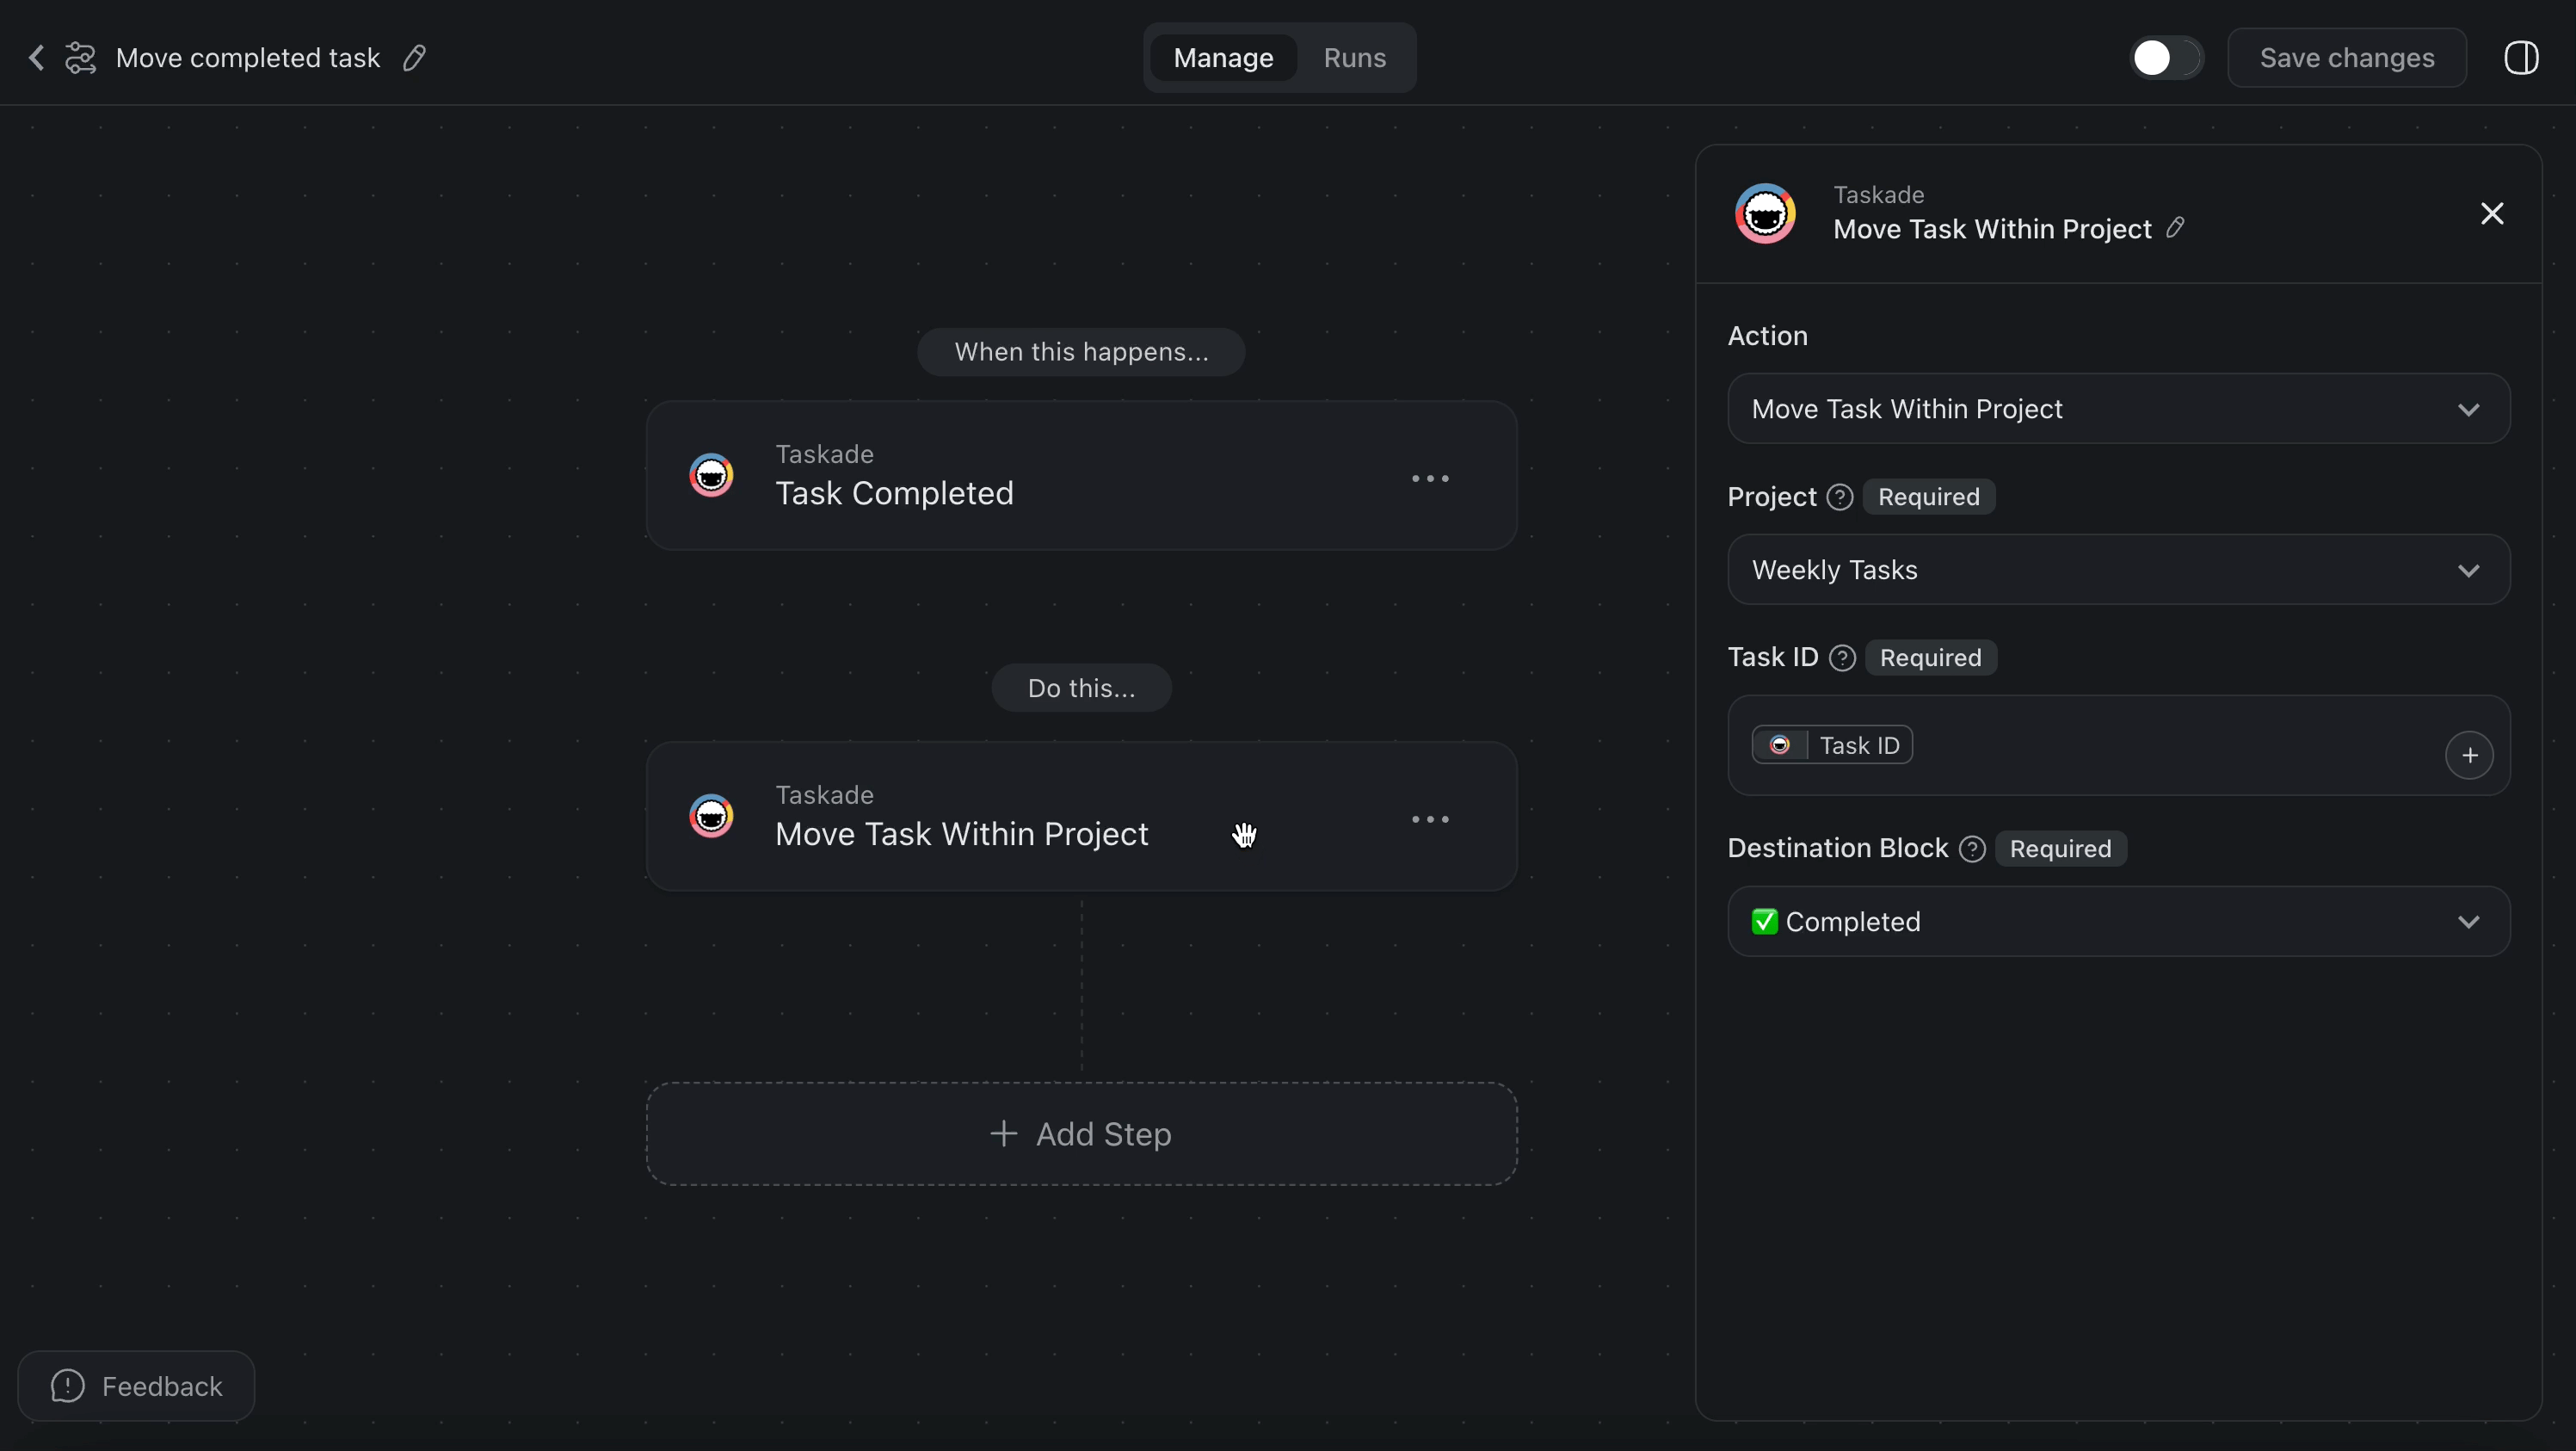This screenshot has width=2576, height=1451.
Task: Open the Completed destination block dropdown
Action: point(2118,921)
